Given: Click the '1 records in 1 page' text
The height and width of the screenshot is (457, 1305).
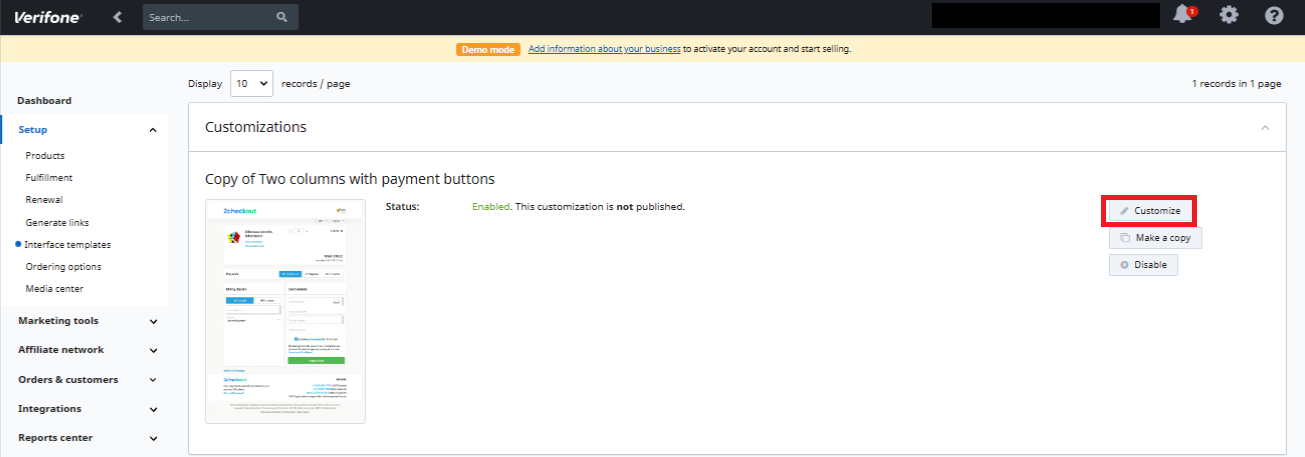Looking at the screenshot, I should 1236,84.
